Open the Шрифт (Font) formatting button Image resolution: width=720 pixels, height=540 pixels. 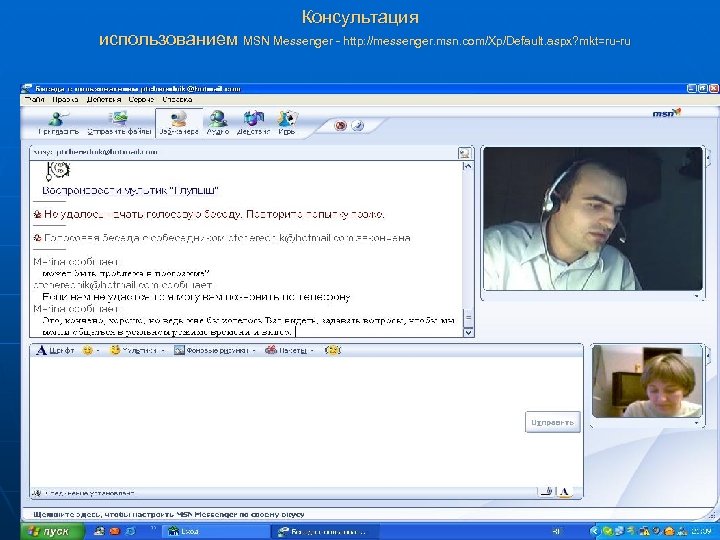[55, 350]
